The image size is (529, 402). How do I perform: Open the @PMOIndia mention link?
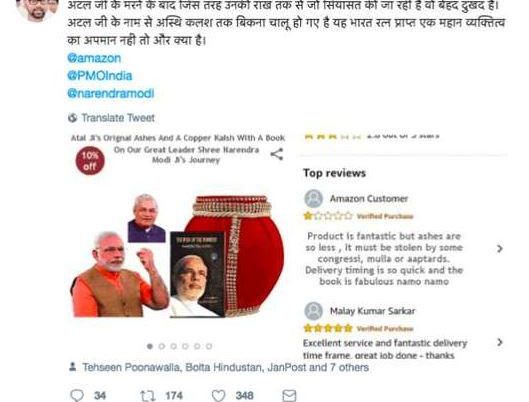[100, 76]
